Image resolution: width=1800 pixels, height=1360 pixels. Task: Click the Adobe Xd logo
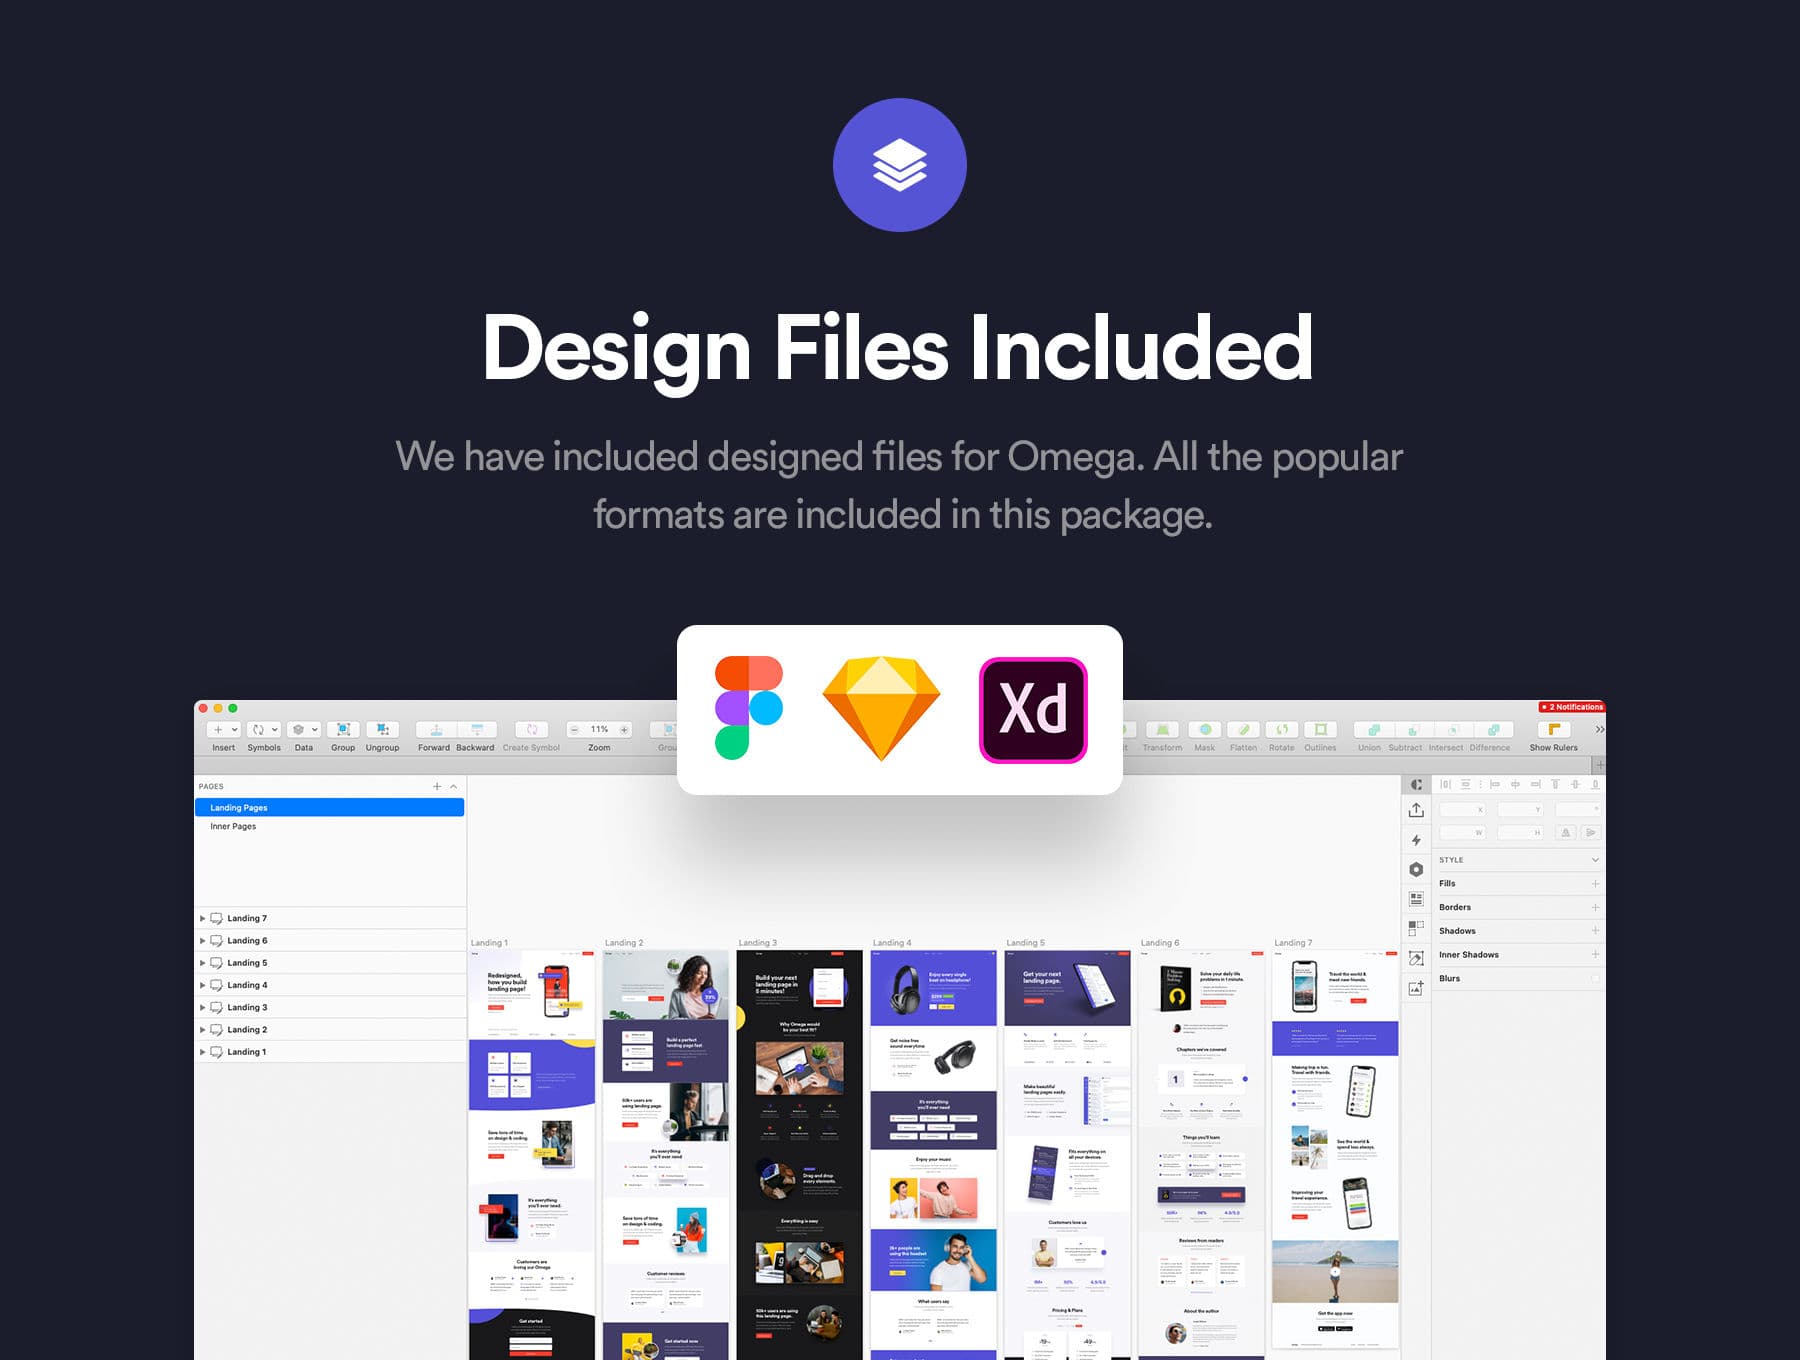tap(1033, 710)
